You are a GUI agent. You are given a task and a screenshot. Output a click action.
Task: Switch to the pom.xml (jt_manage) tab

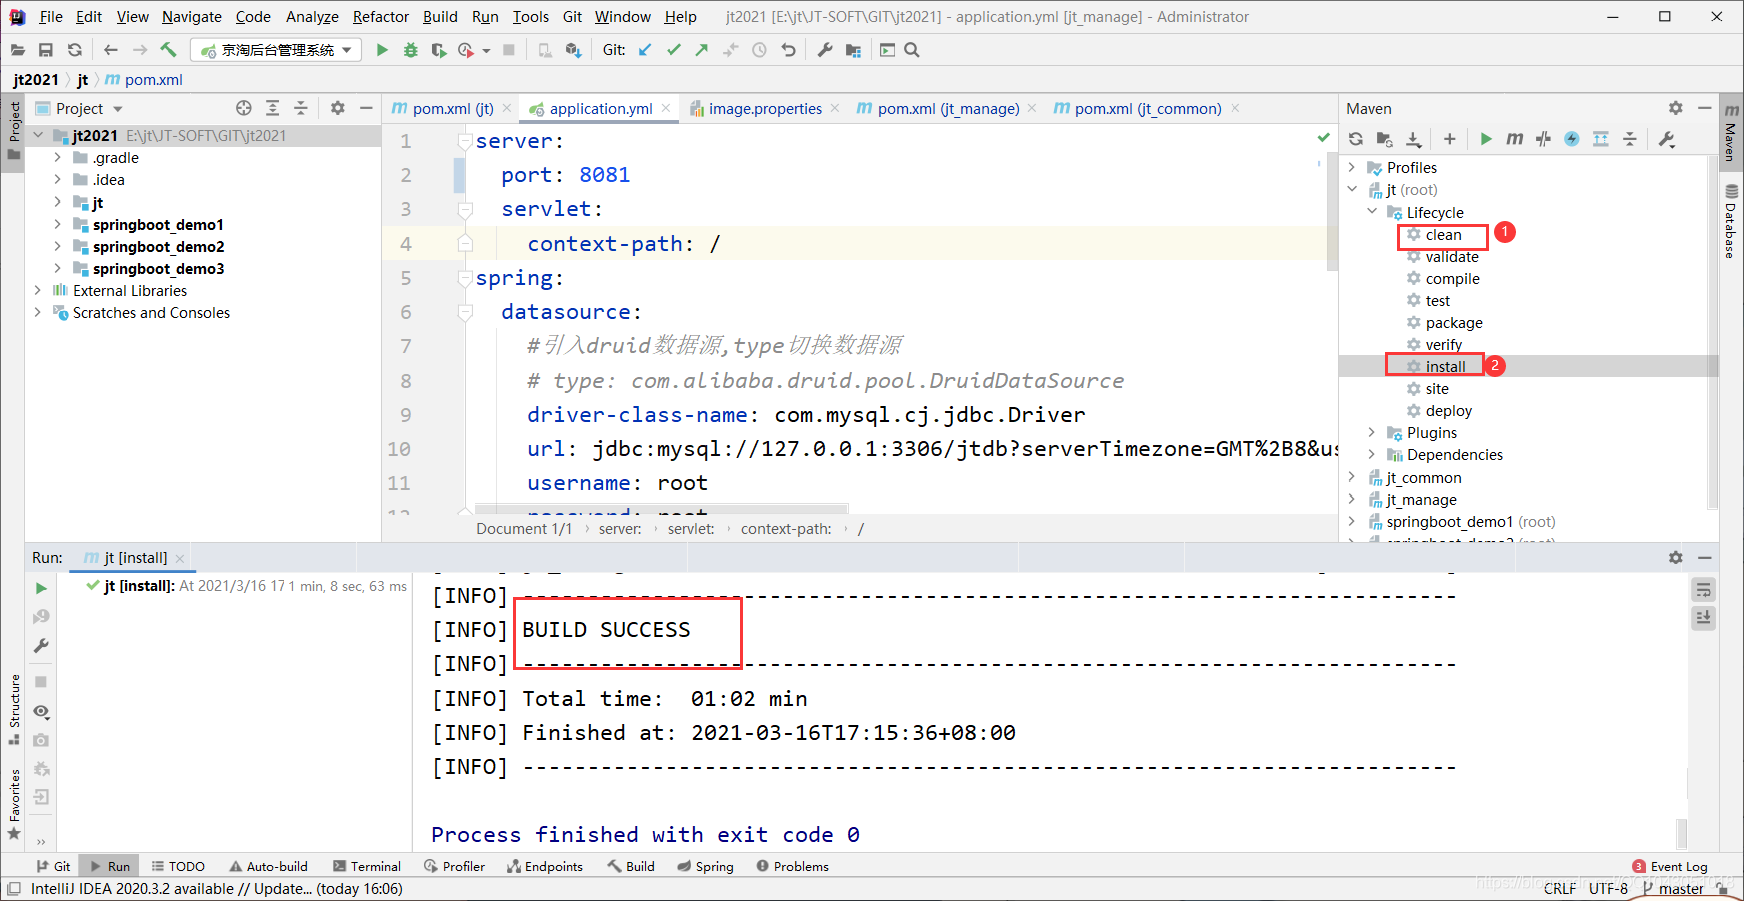pyautogui.click(x=949, y=108)
